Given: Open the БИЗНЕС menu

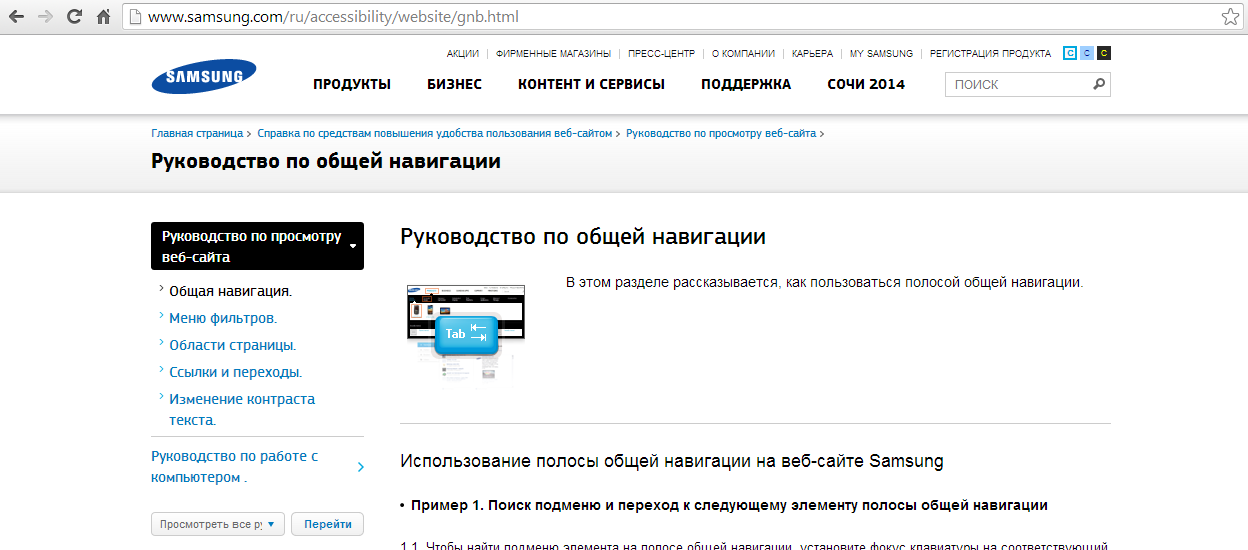Looking at the screenshot, I should click(454, 84).
